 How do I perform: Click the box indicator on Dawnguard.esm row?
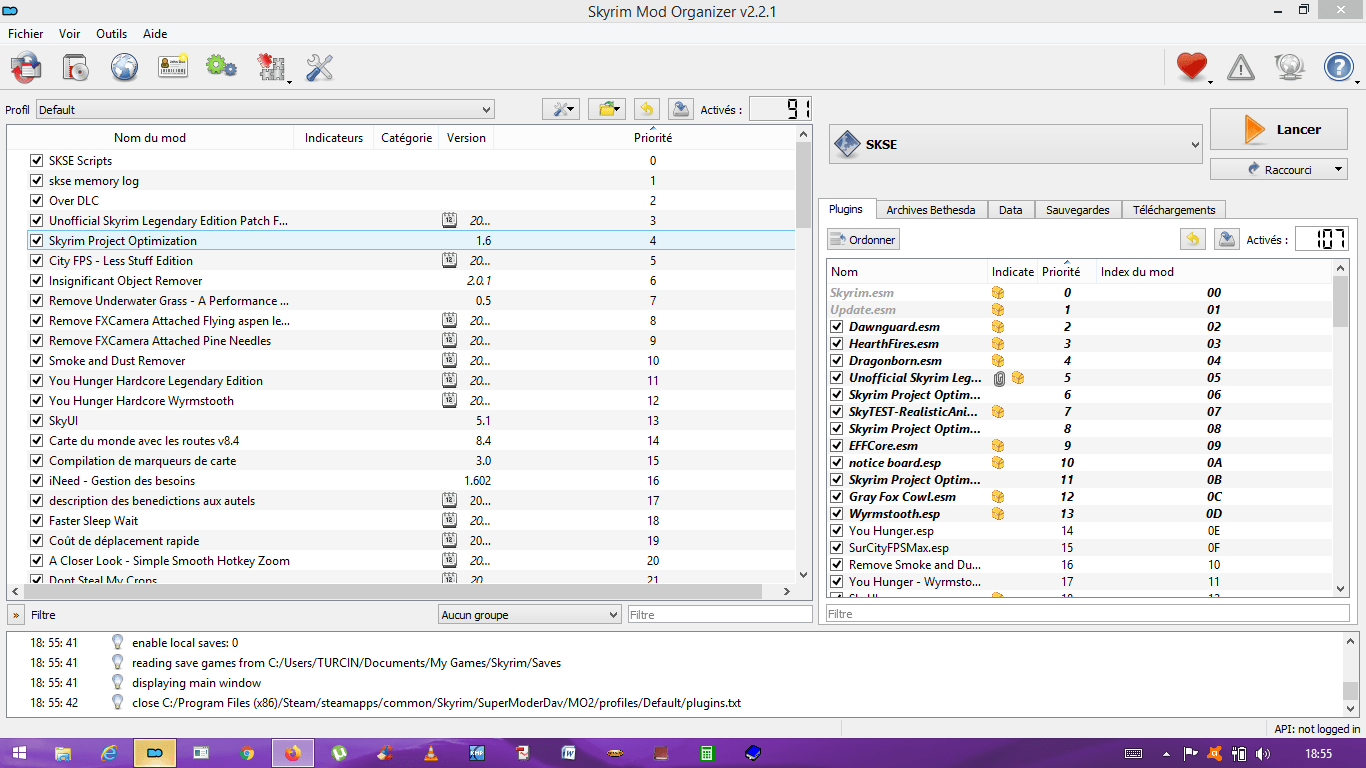pyautogui.click(x=998, y=327)
